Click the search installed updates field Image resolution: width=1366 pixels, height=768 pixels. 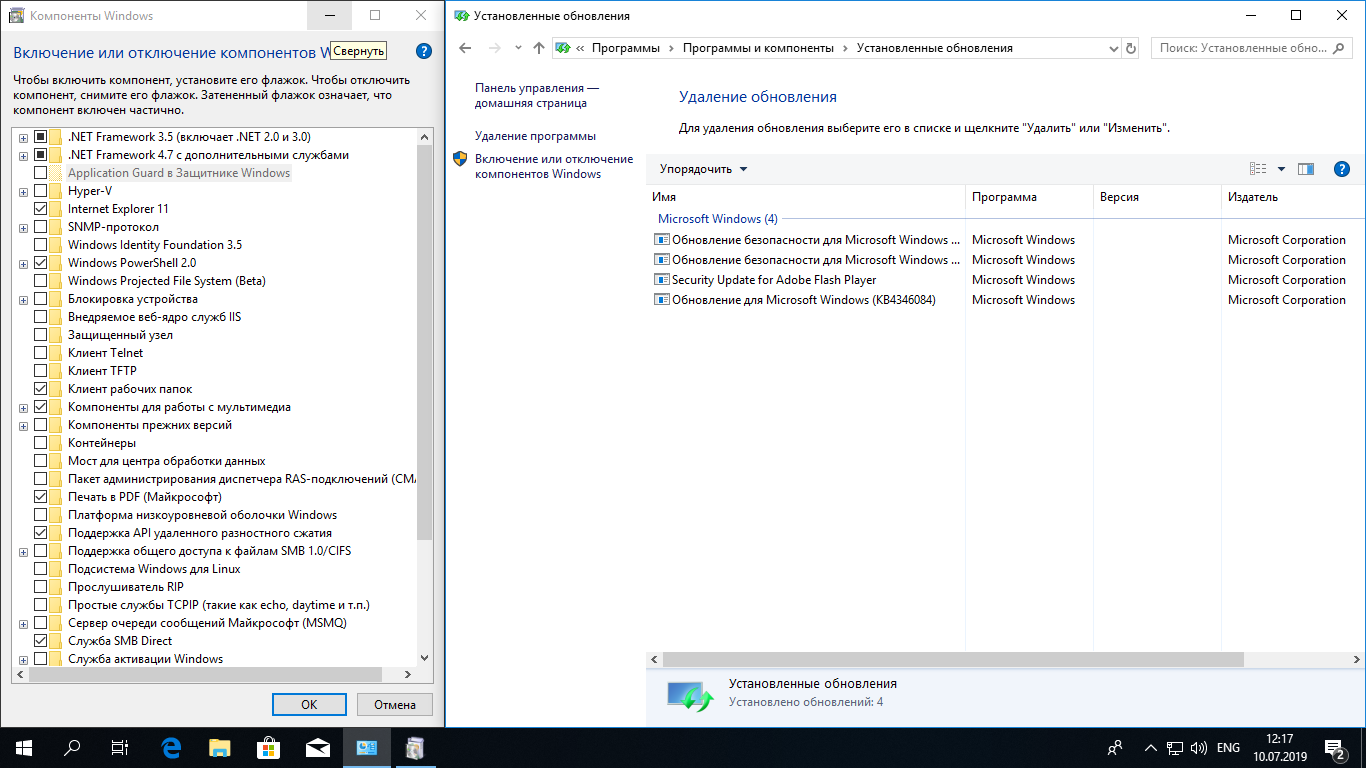pos(1250,48)
